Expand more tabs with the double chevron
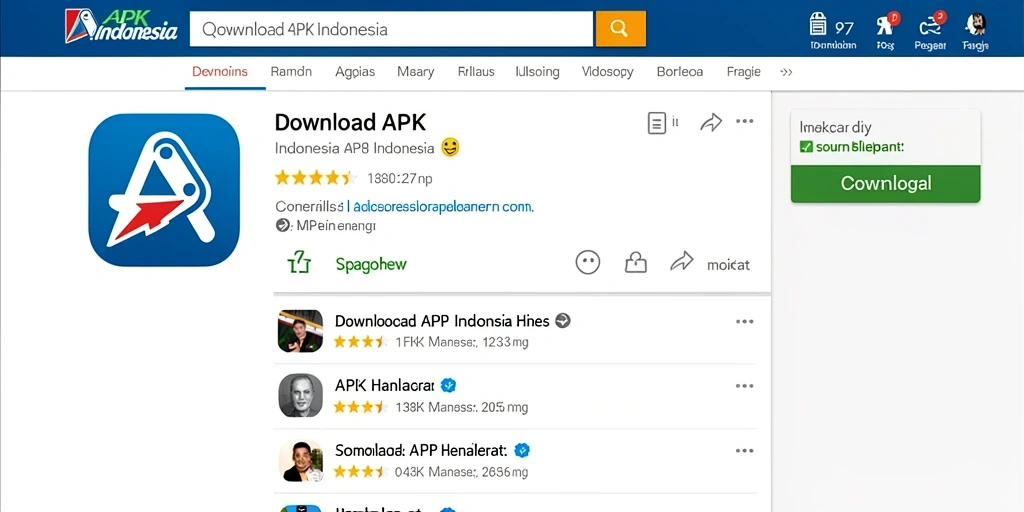Viewport: 1024px width, 512px height. (x=786, y=72)
